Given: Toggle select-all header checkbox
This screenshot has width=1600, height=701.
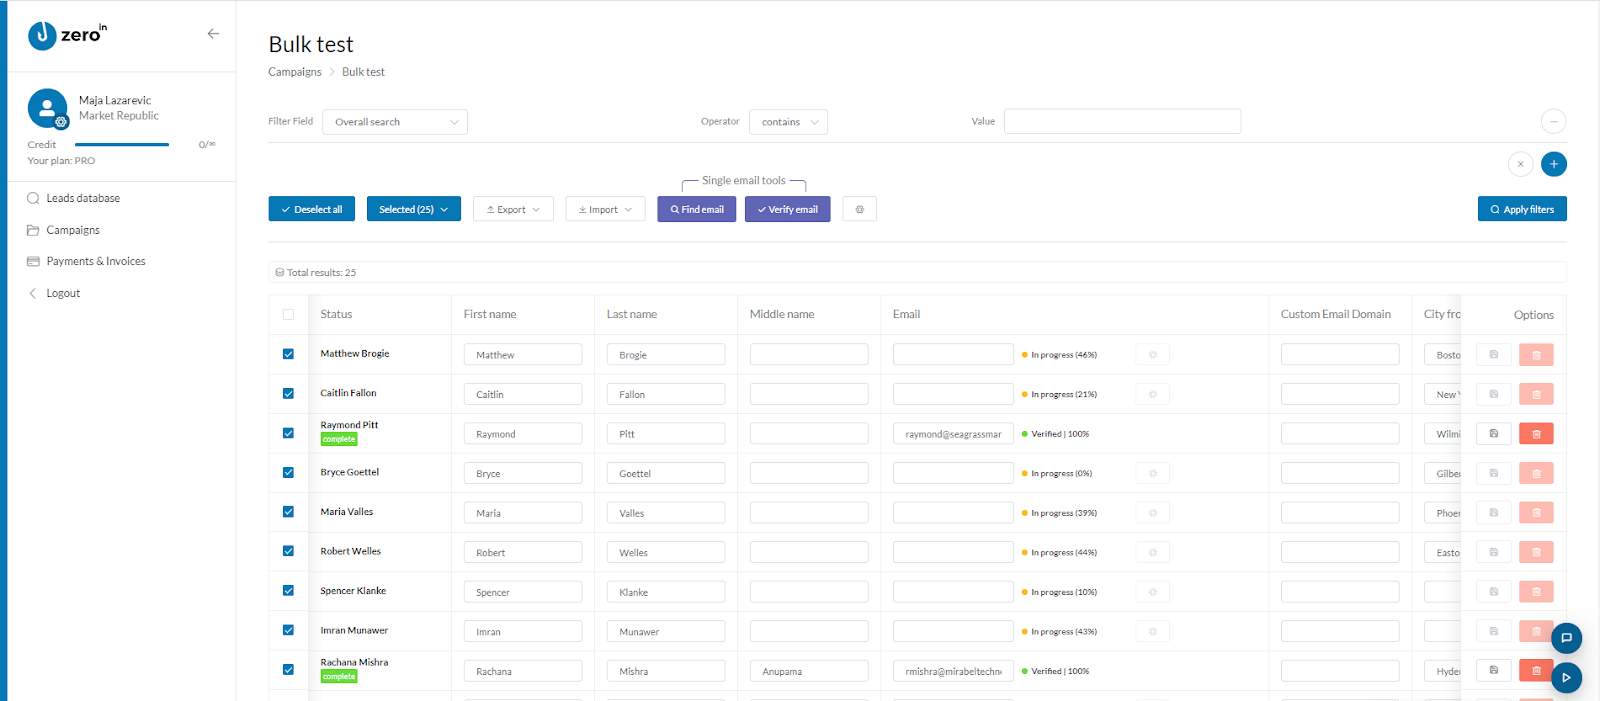Looking at the screenshot, I should 288,314.
